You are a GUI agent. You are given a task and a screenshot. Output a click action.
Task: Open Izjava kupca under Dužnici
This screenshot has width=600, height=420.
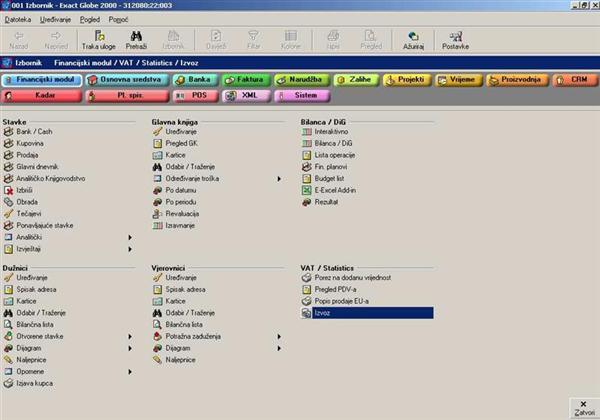[33, 382]
